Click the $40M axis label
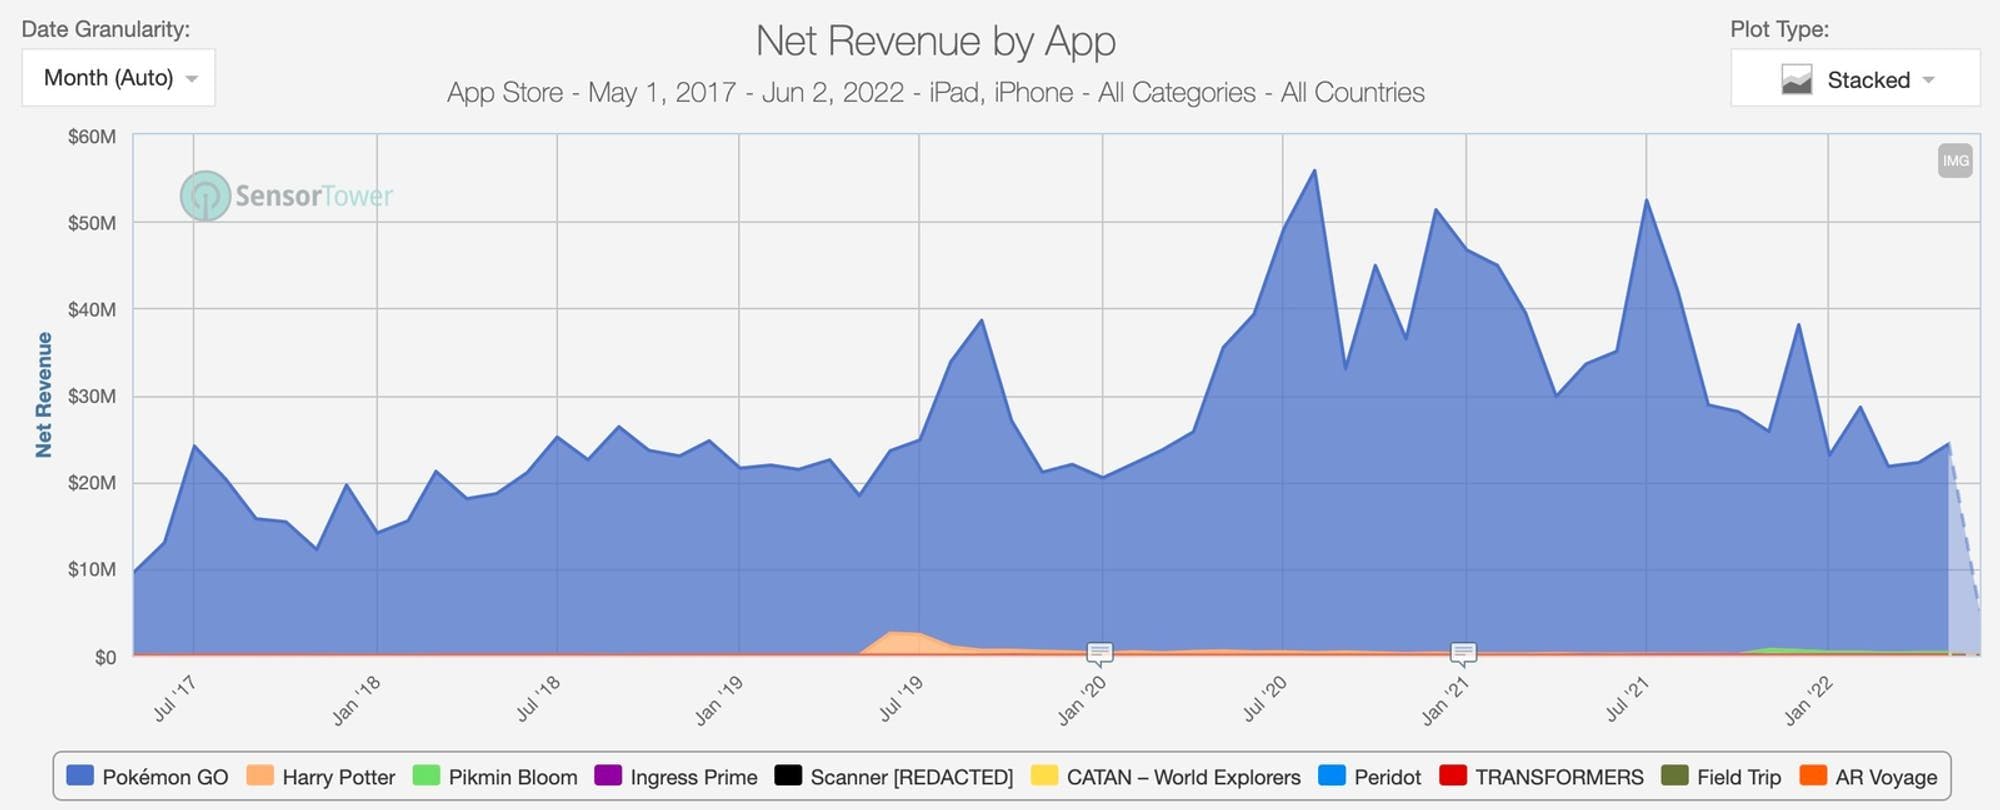The image size is (2000, 810). click(x=92, y=310)
